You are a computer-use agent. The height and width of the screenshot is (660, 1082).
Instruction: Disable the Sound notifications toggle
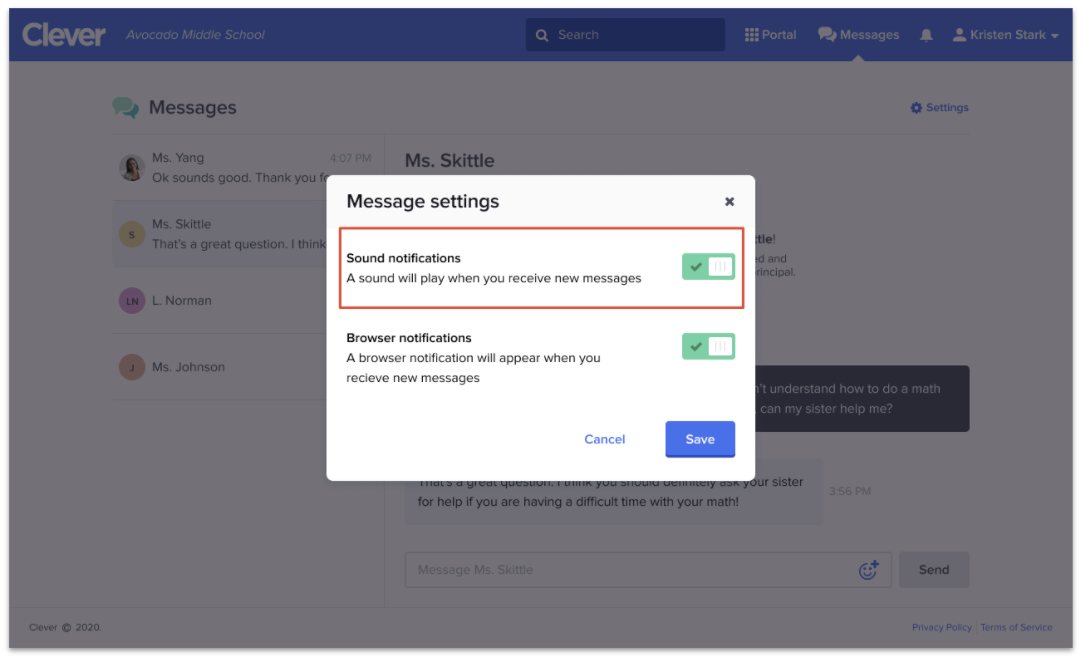pyautogui.click(x=708, y=267)
